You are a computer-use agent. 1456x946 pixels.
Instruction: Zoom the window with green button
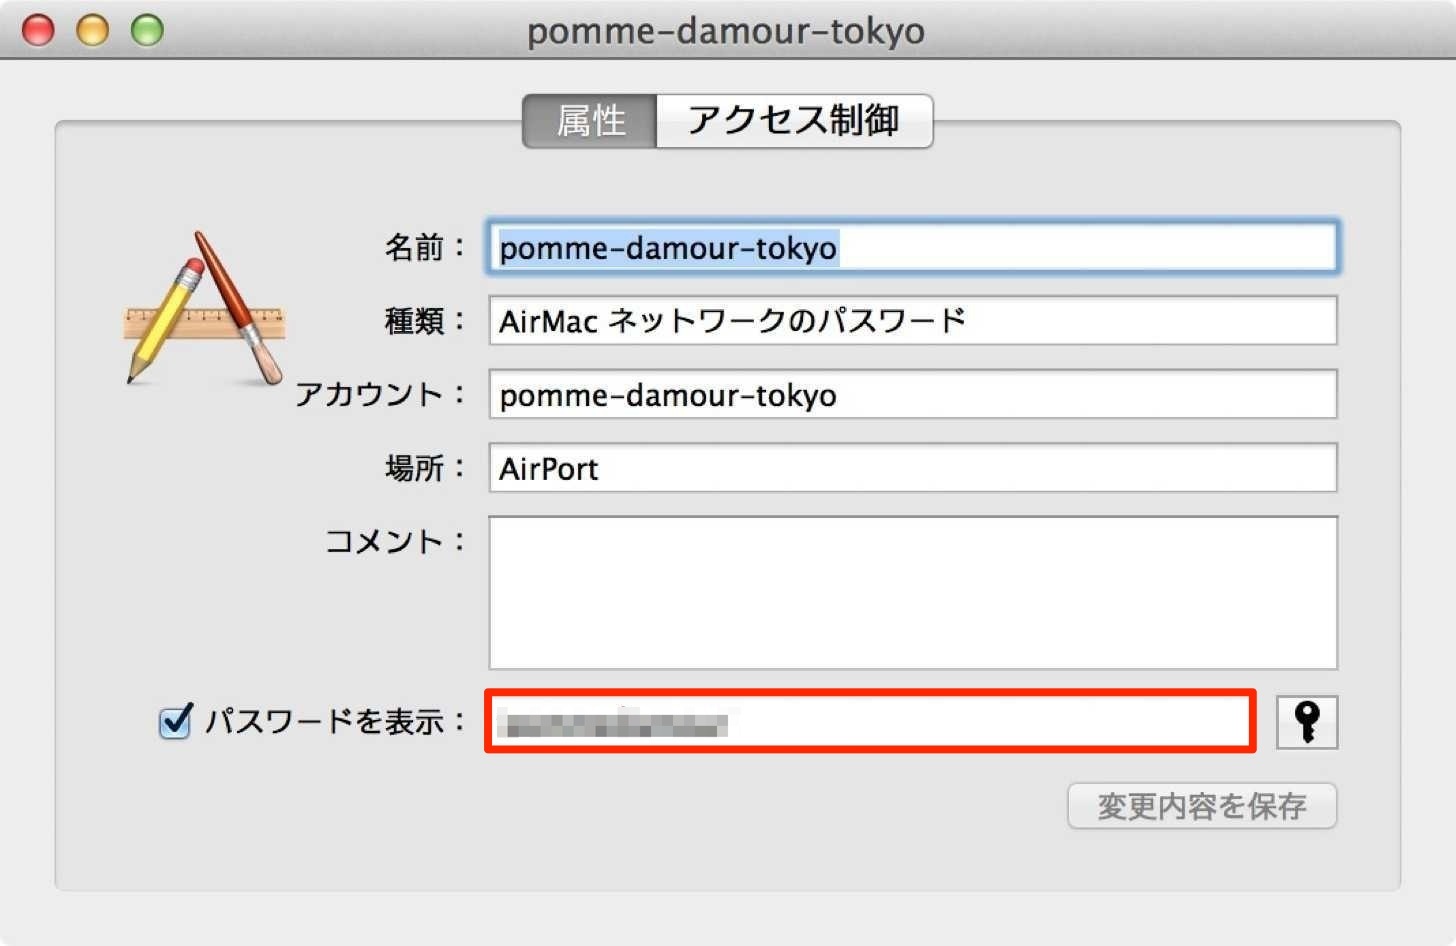pos(148,30)
